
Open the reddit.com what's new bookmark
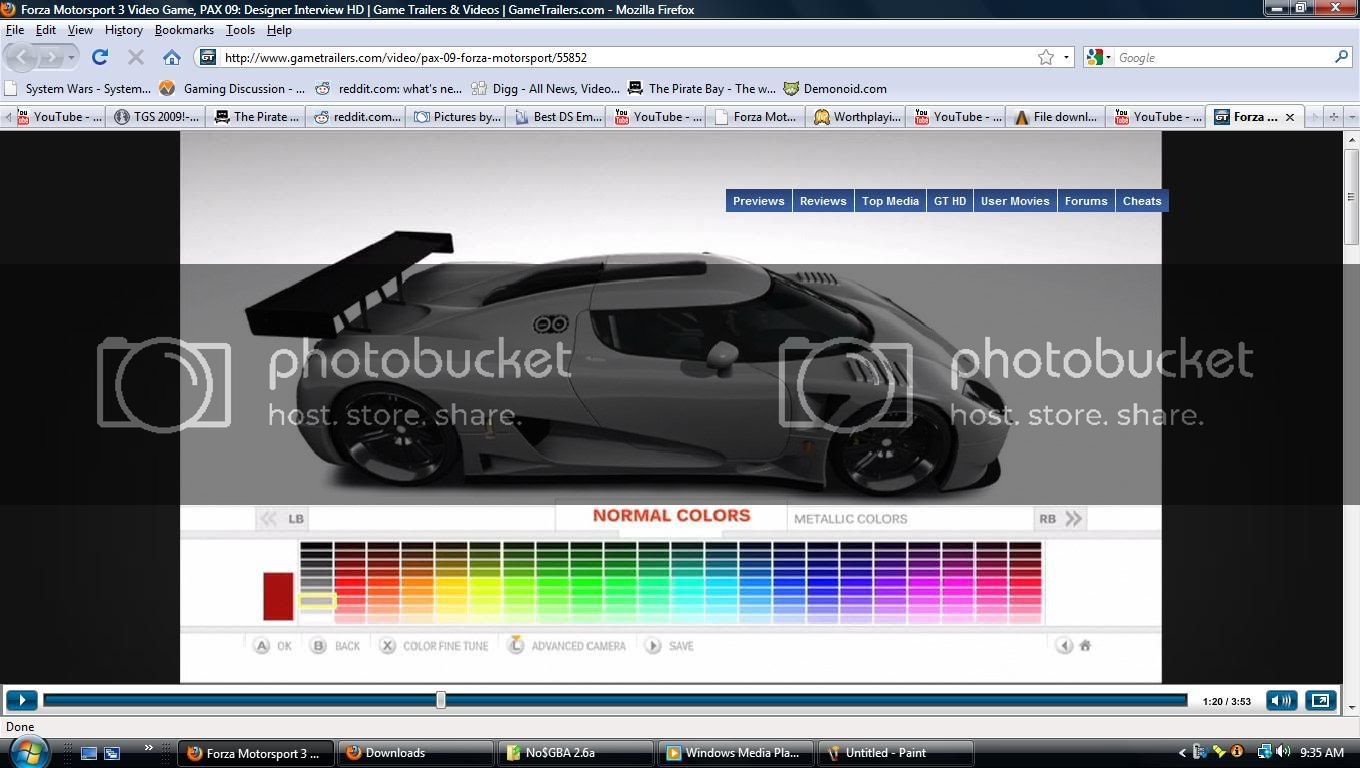point(389,88)
